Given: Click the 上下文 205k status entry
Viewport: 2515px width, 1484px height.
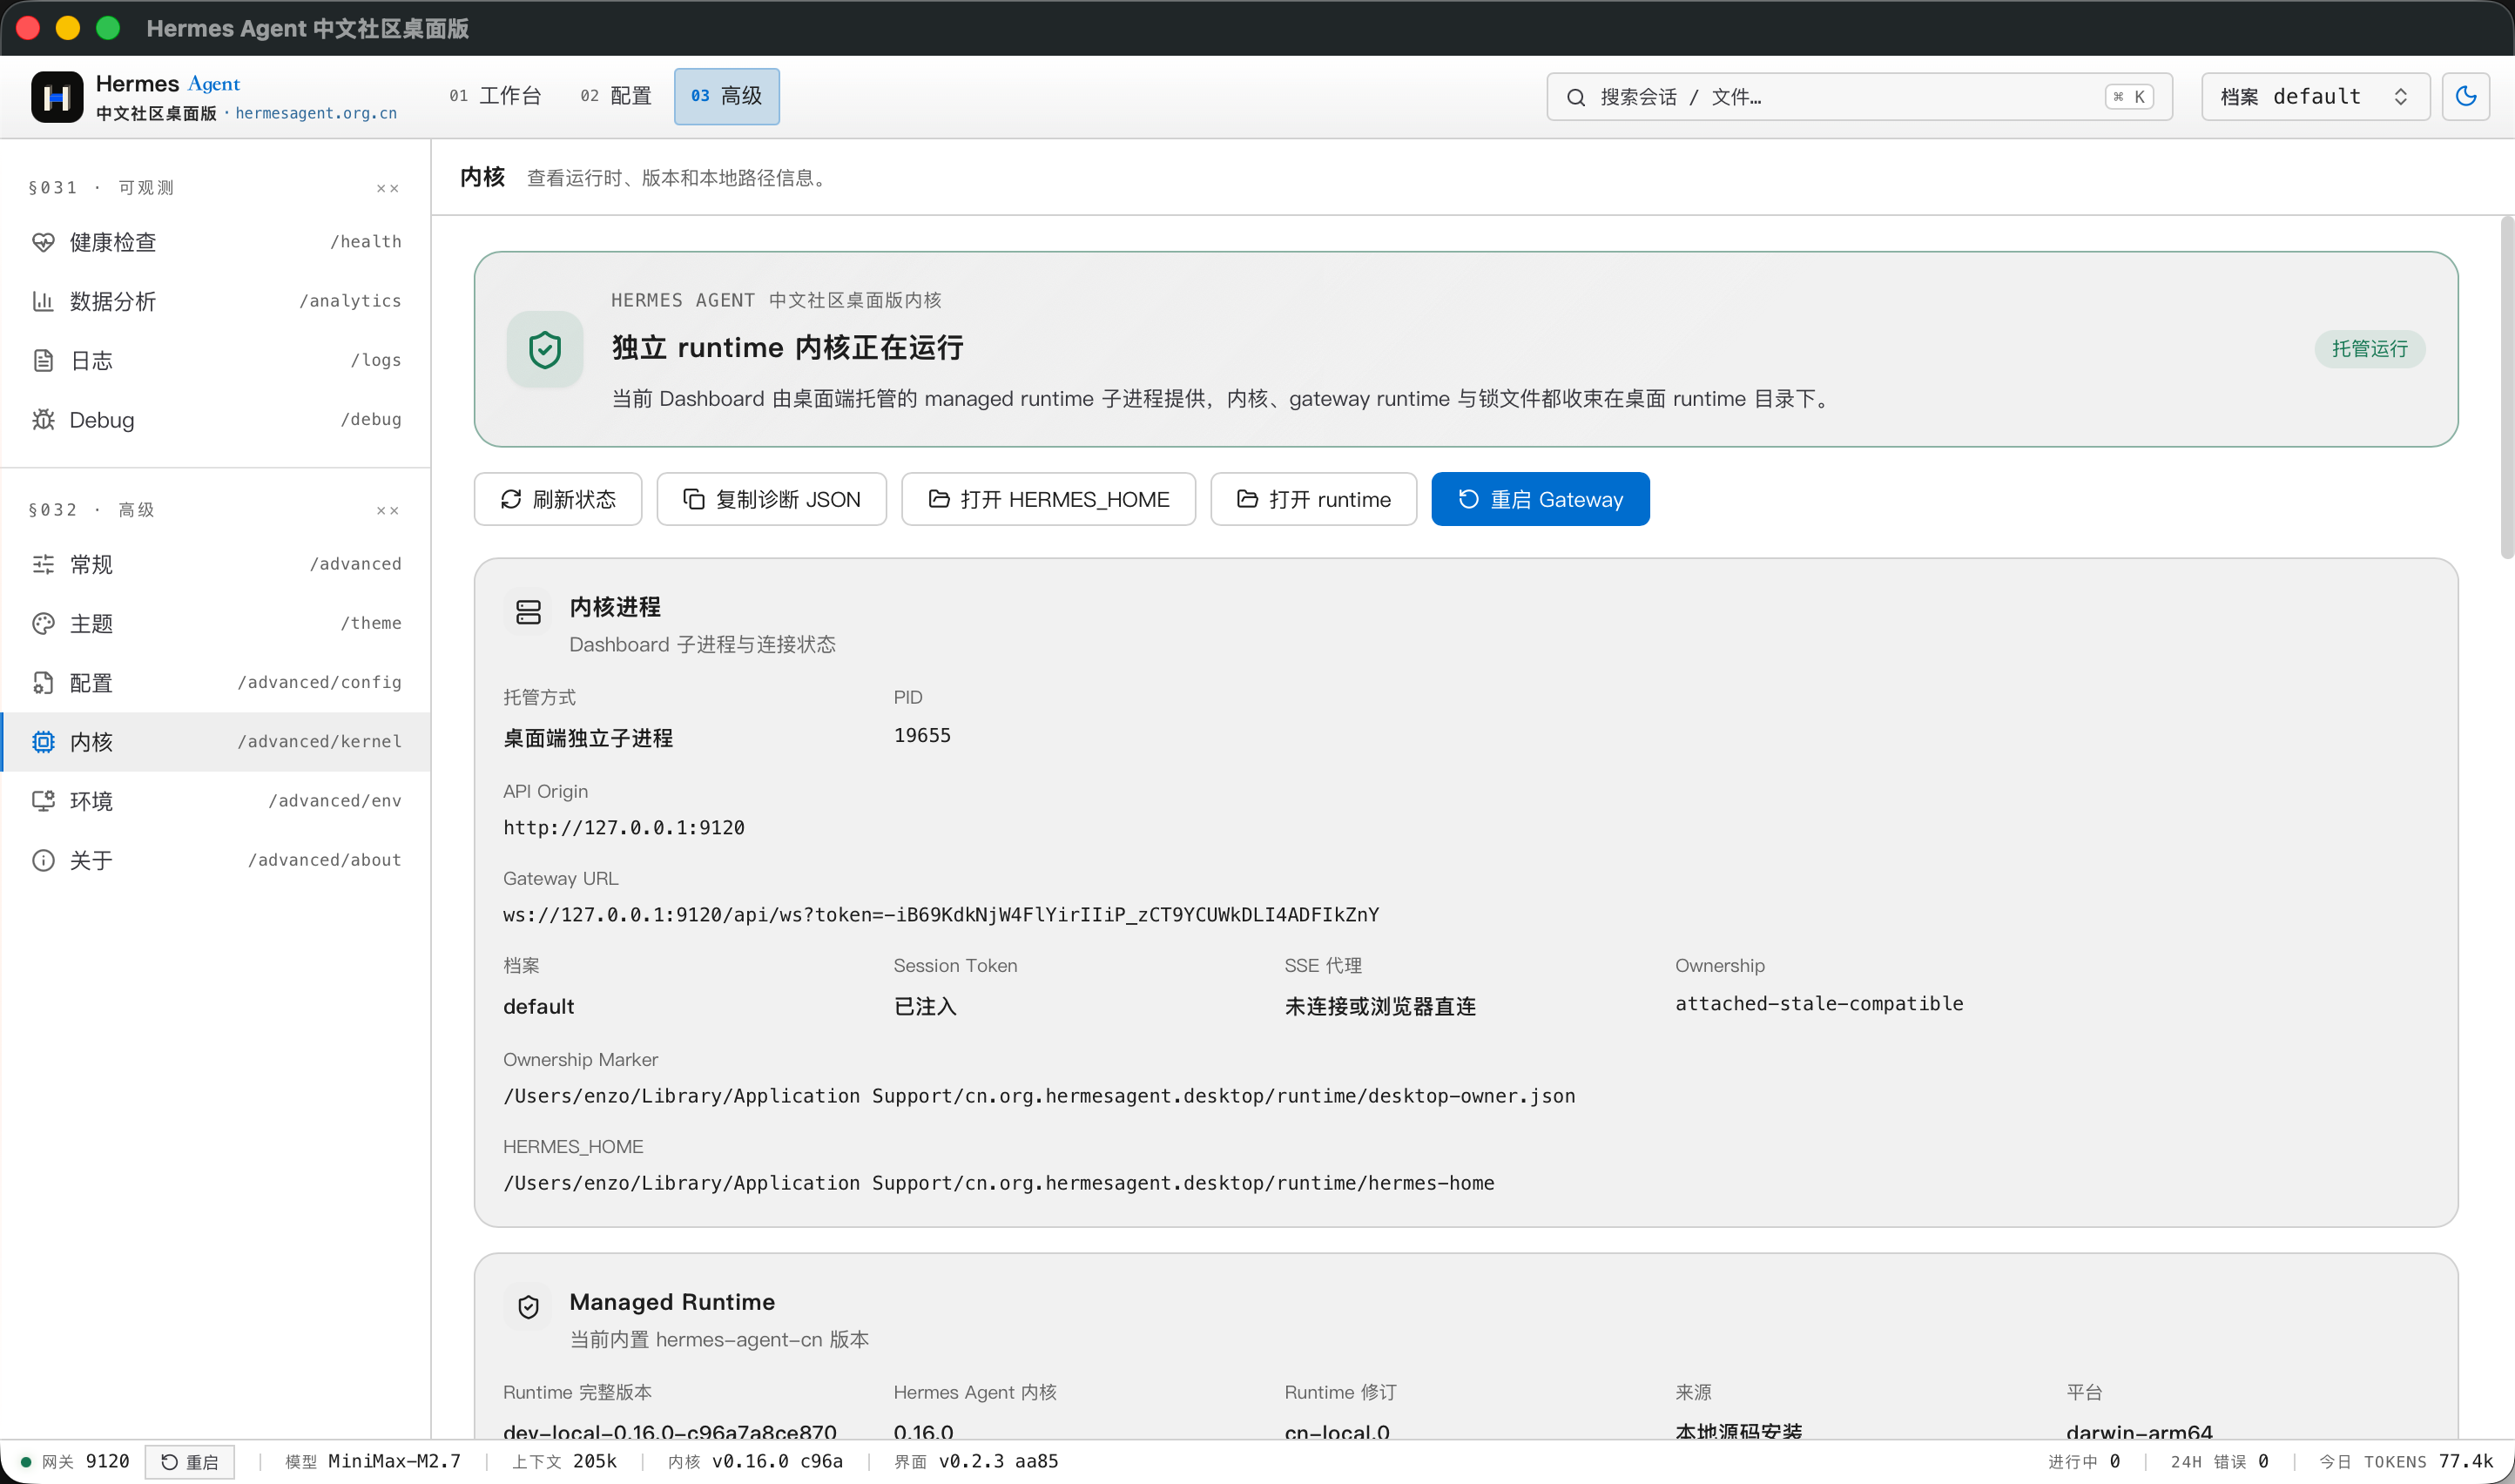Looking at the screenshot, I should [564, 1462].
